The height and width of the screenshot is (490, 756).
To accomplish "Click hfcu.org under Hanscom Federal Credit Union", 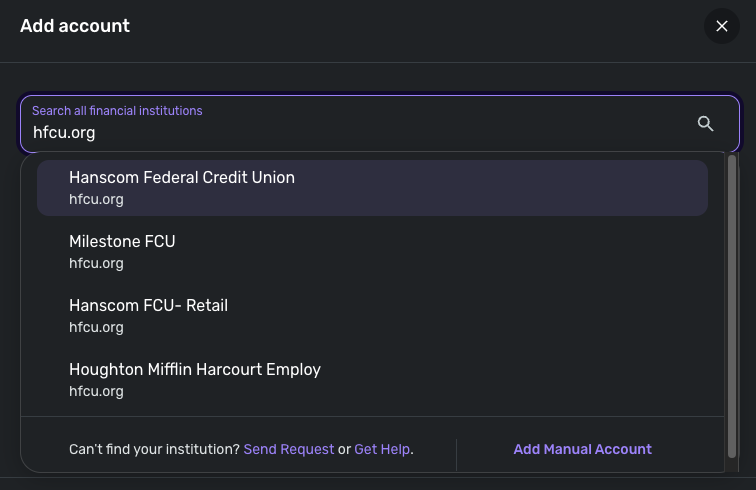I will (96, 200).
